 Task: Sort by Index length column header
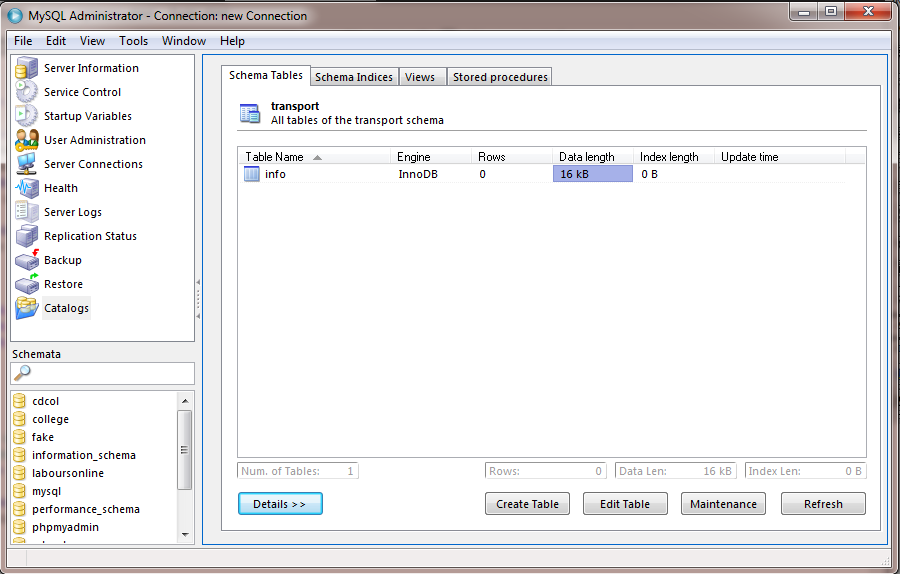tap(674, 157)
